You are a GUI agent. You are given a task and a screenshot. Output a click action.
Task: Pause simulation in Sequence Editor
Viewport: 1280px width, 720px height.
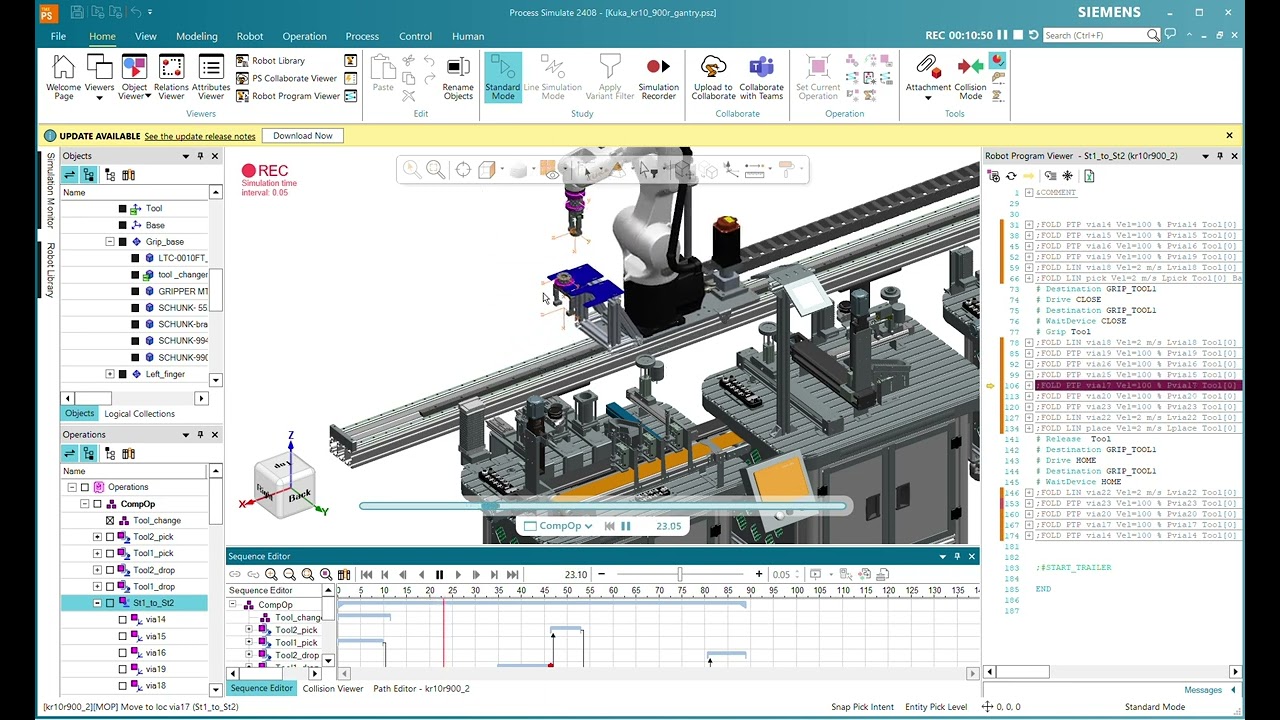pyautogui.click(x=439, y=575)
